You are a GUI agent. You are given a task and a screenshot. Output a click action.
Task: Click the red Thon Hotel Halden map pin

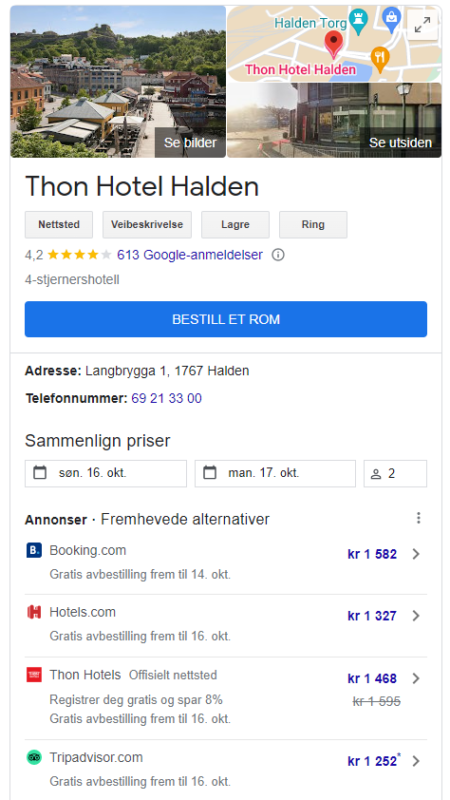[334, 44]
